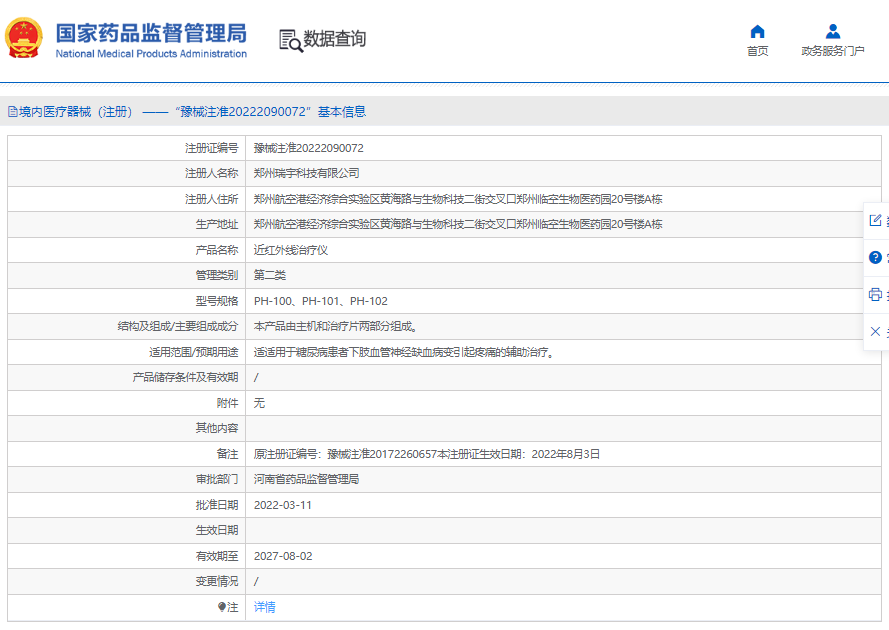Screen dimensions: 889x630
Task: Click the 适用范围 intended use description
Action: tap(403, 352)
